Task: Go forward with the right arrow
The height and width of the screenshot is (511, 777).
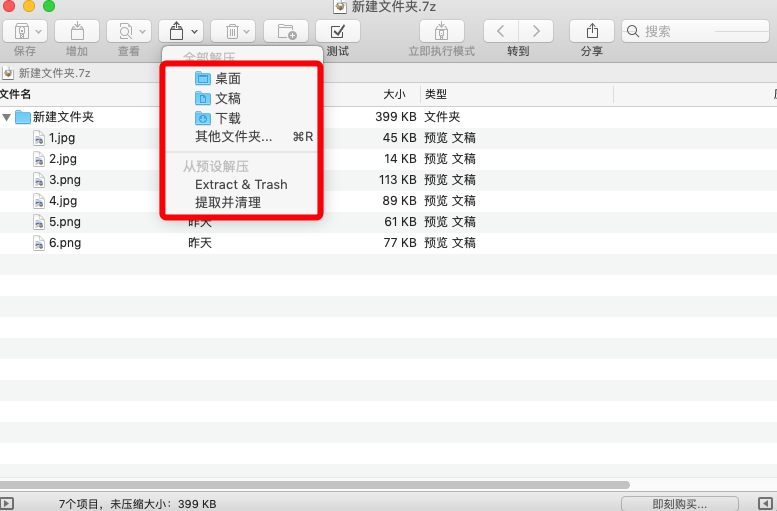Action: point(536,31)
